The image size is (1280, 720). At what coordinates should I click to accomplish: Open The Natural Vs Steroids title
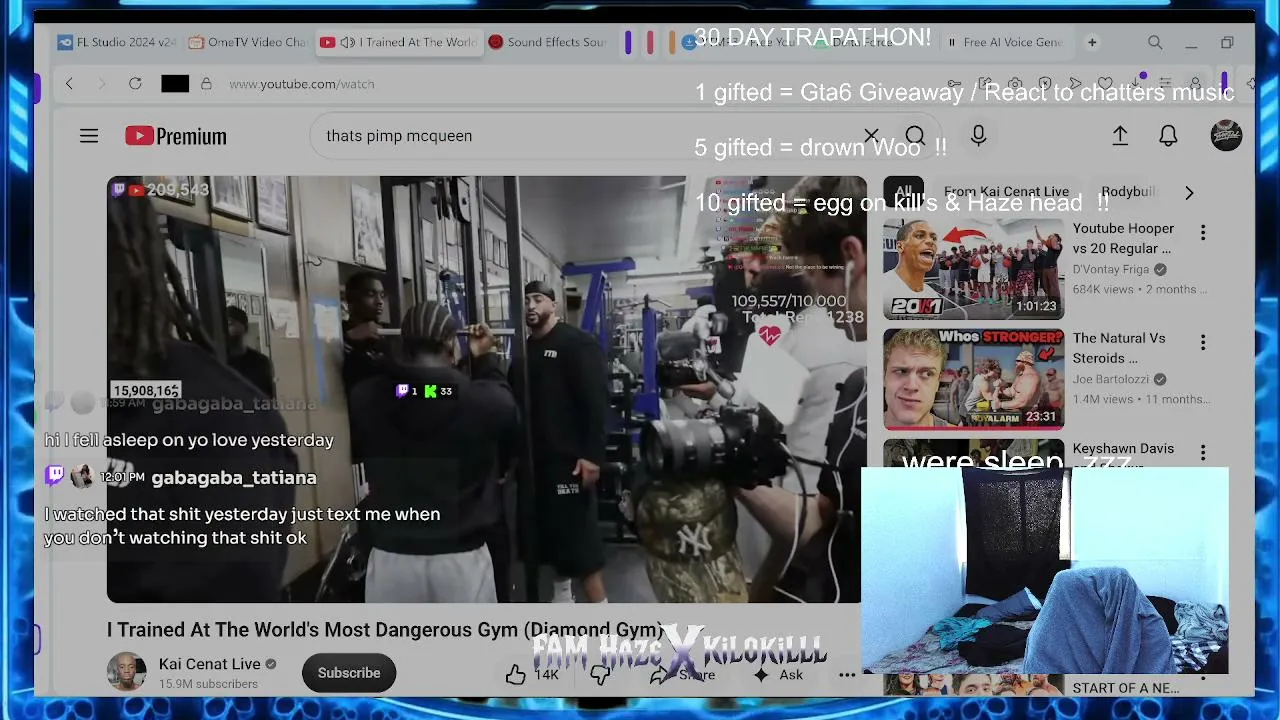coord(1119,348)
